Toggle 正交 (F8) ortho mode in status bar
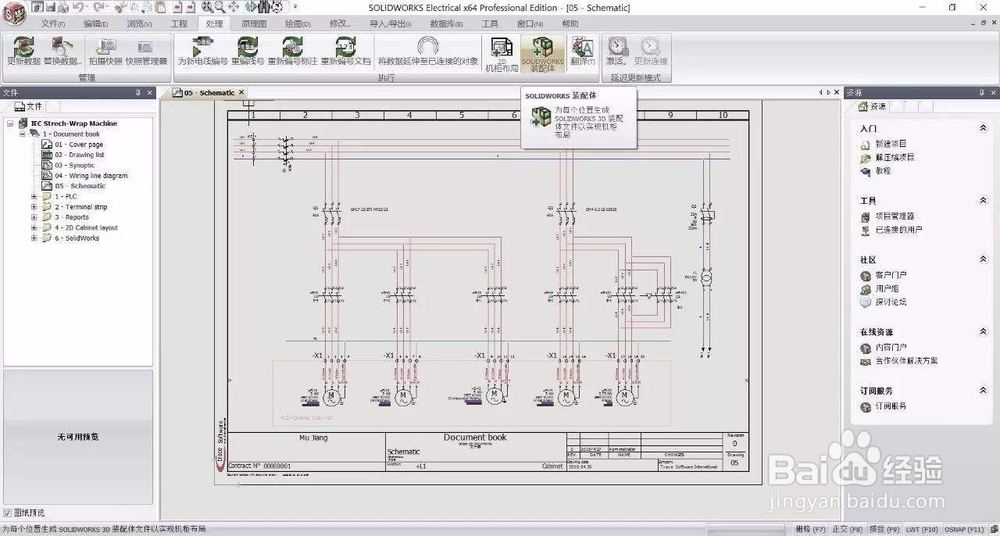The height and width of the screenshot is (536, 1000). 848,529
